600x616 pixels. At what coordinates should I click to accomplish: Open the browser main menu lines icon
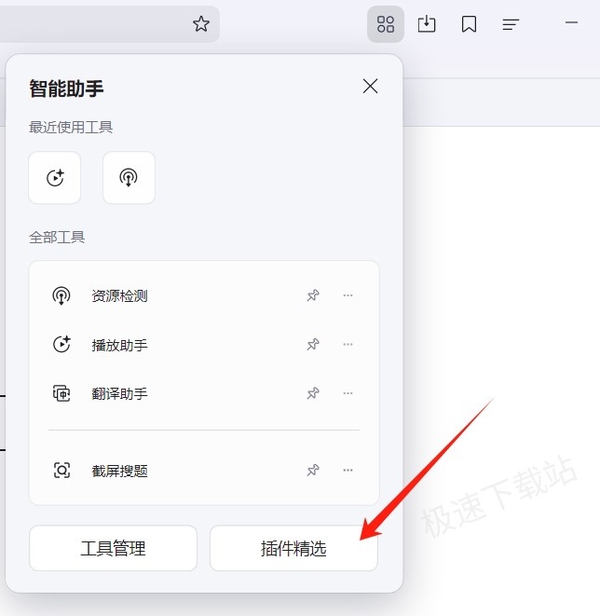[510, 25]
